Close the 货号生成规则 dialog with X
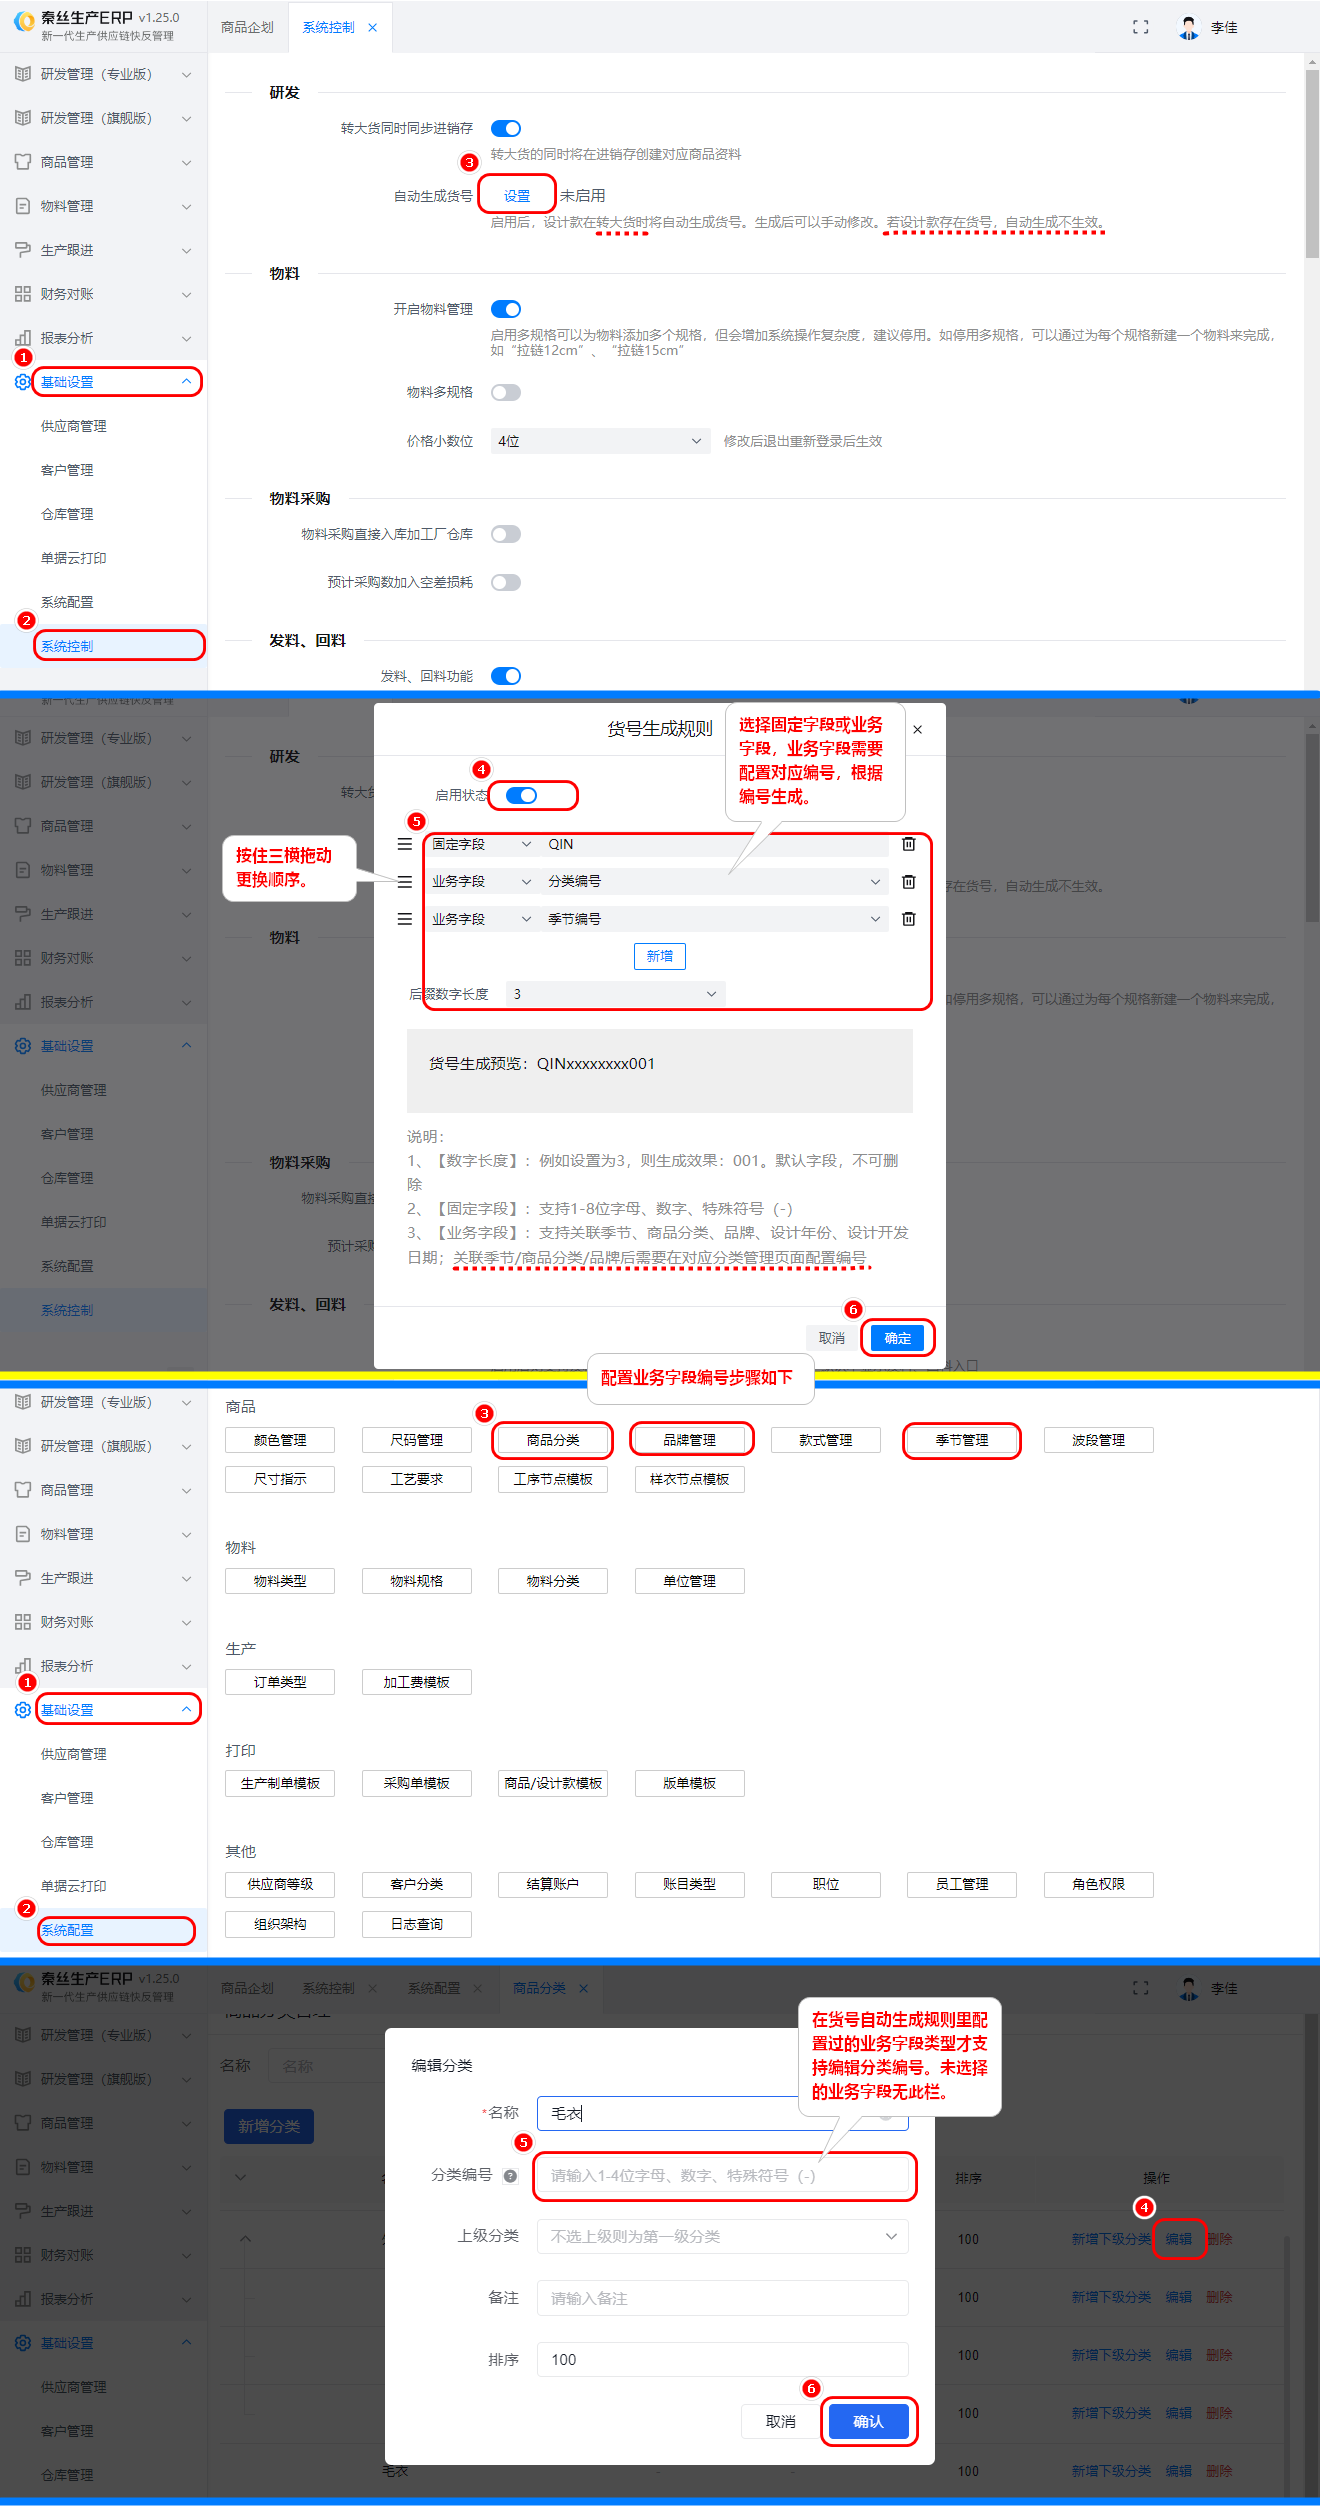The width and height of the screenshot is (1320, 2509). [x=918, y=730]
